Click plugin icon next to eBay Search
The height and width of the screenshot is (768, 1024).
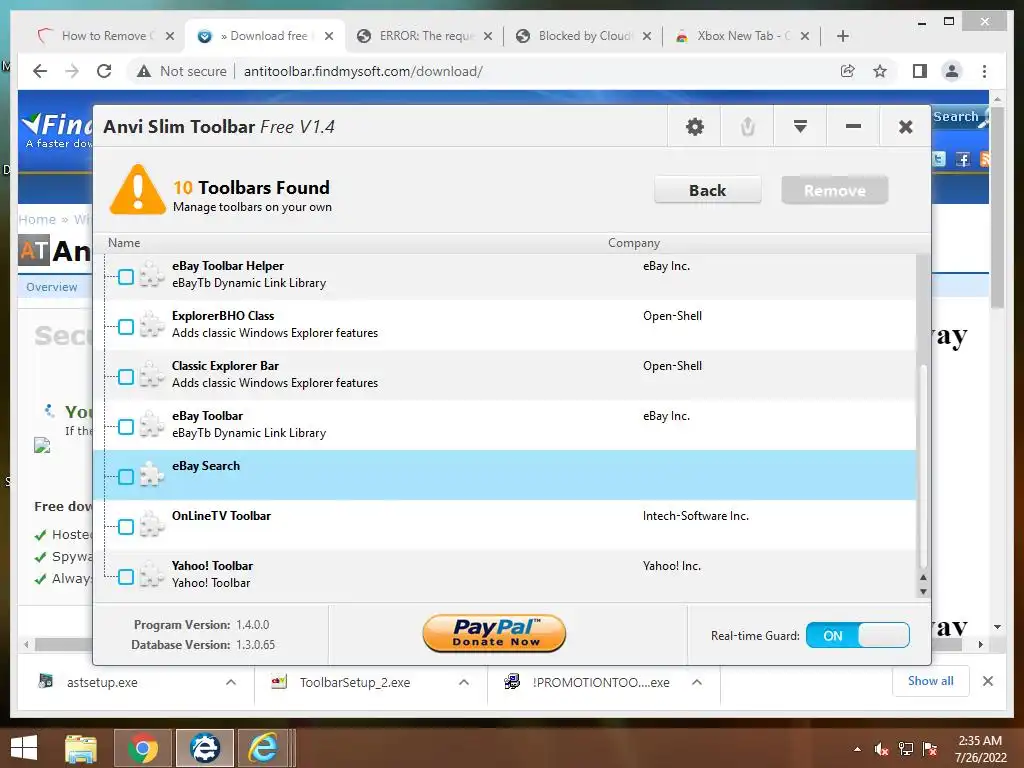[152, 474]
